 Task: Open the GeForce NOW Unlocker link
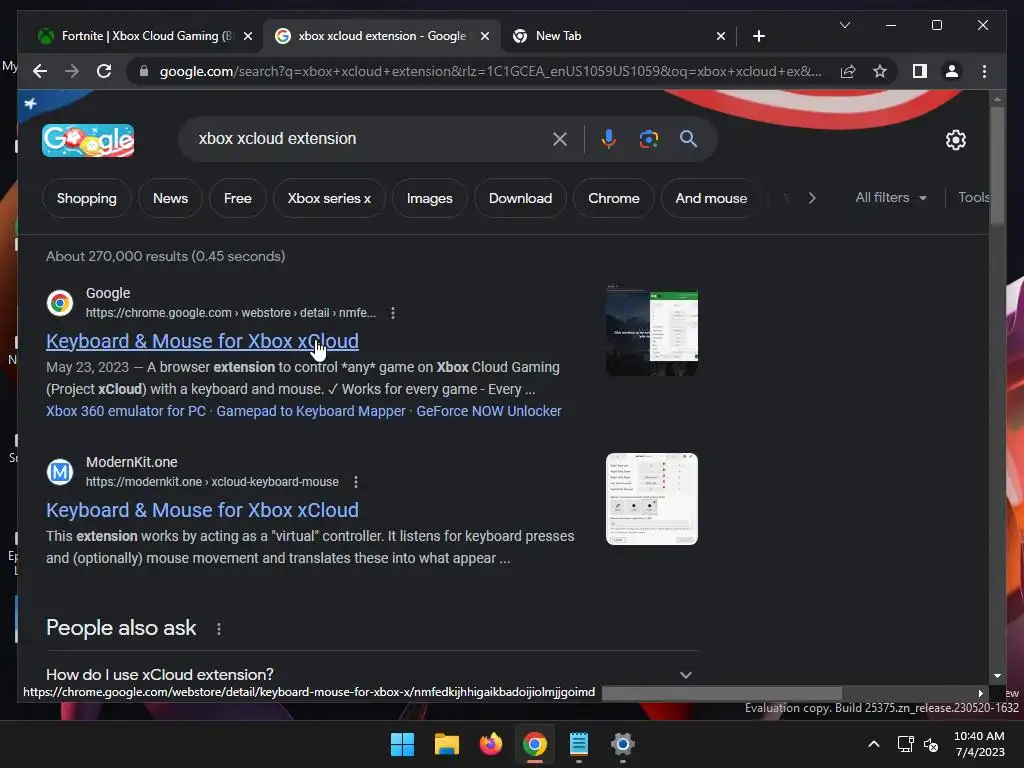click(x=489, y=411)
